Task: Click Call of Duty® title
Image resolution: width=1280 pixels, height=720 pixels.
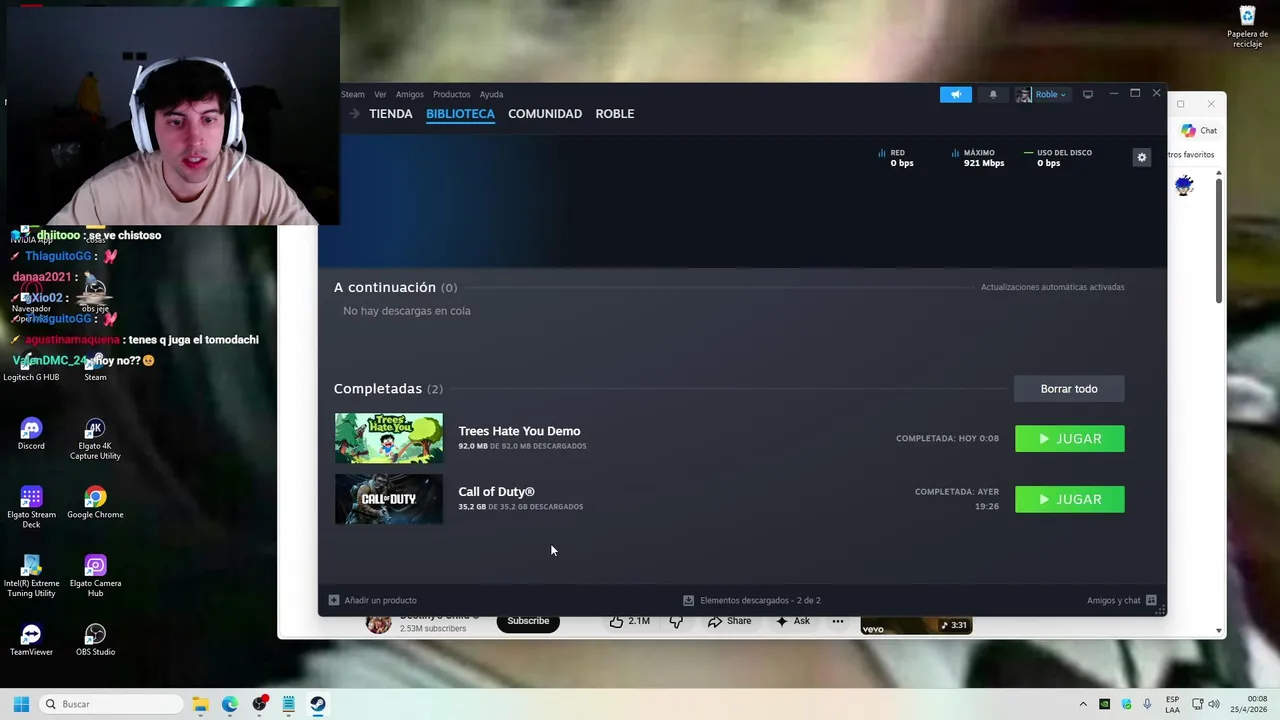Action: click(x=496, y=492)
